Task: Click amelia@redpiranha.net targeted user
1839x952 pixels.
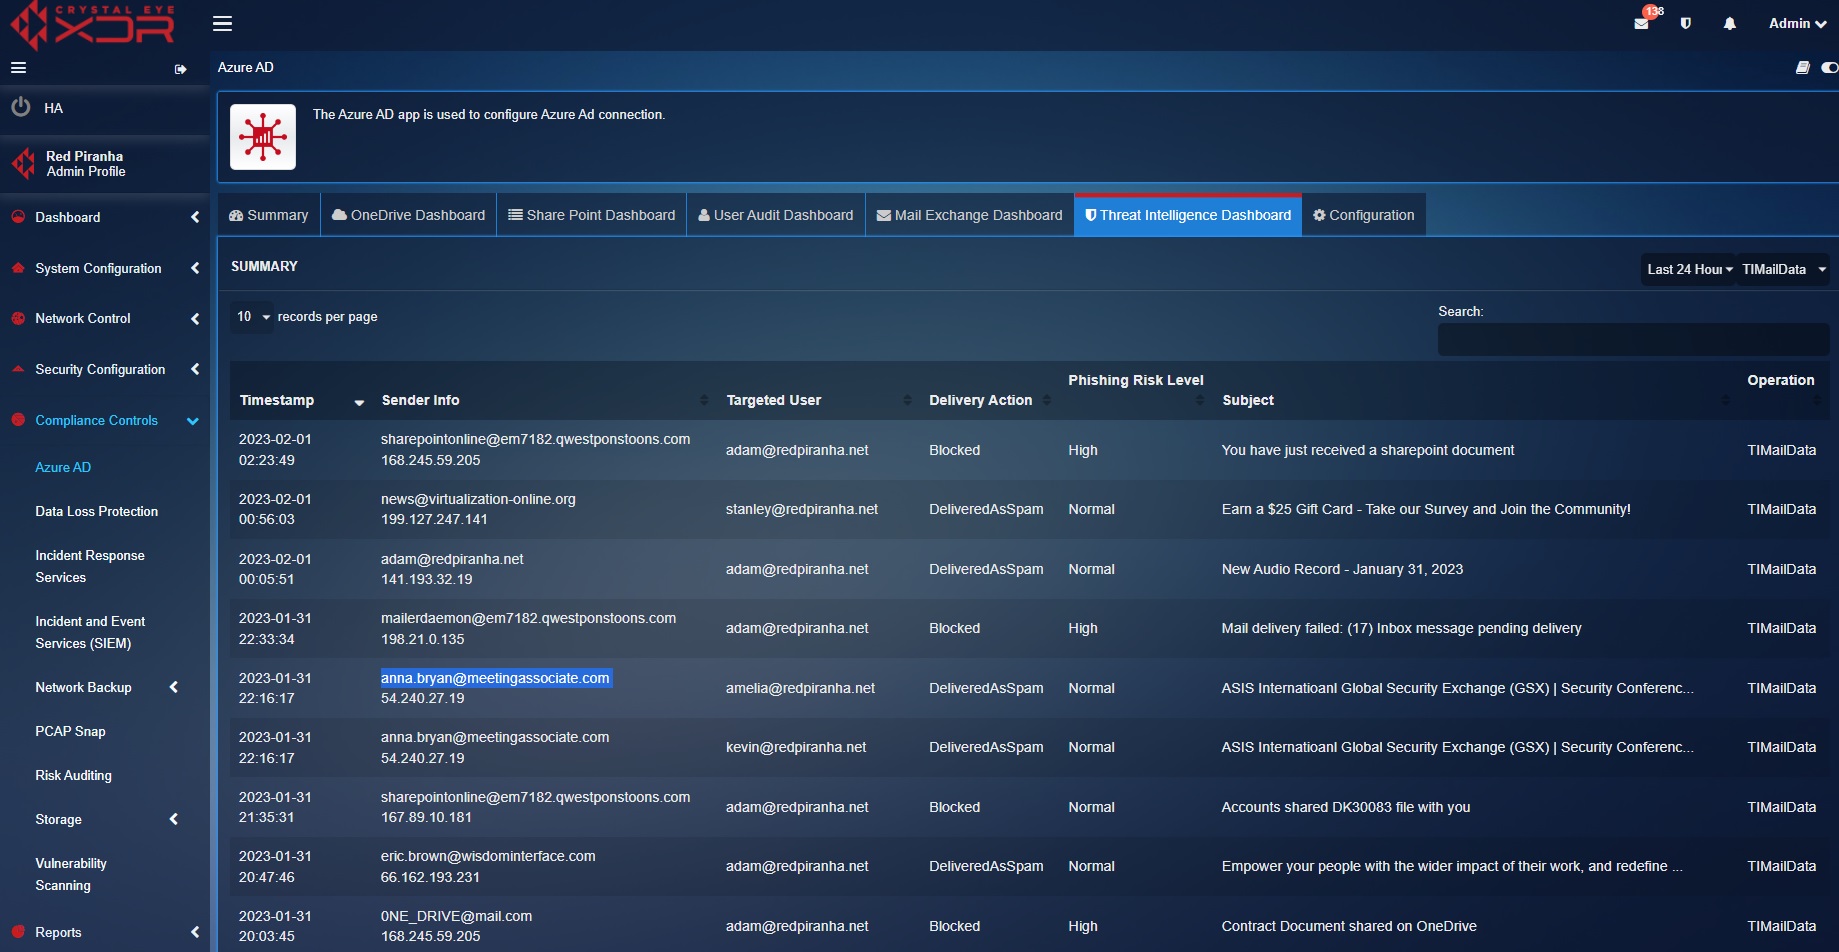Action: 800,688
